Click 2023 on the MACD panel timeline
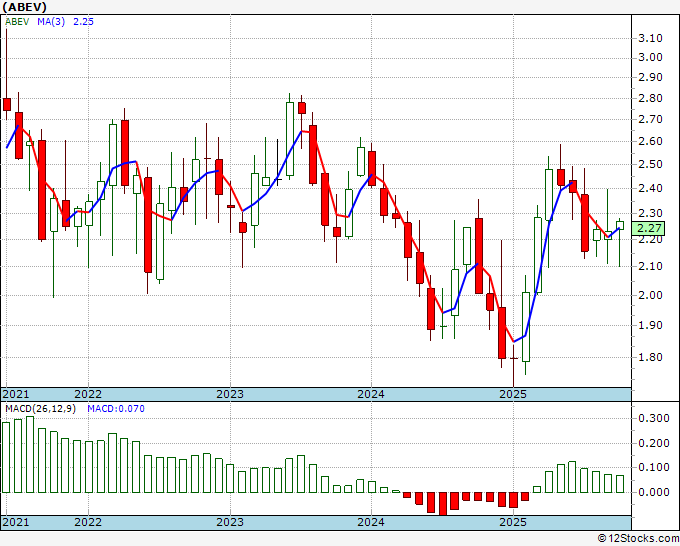 [230, 522]
